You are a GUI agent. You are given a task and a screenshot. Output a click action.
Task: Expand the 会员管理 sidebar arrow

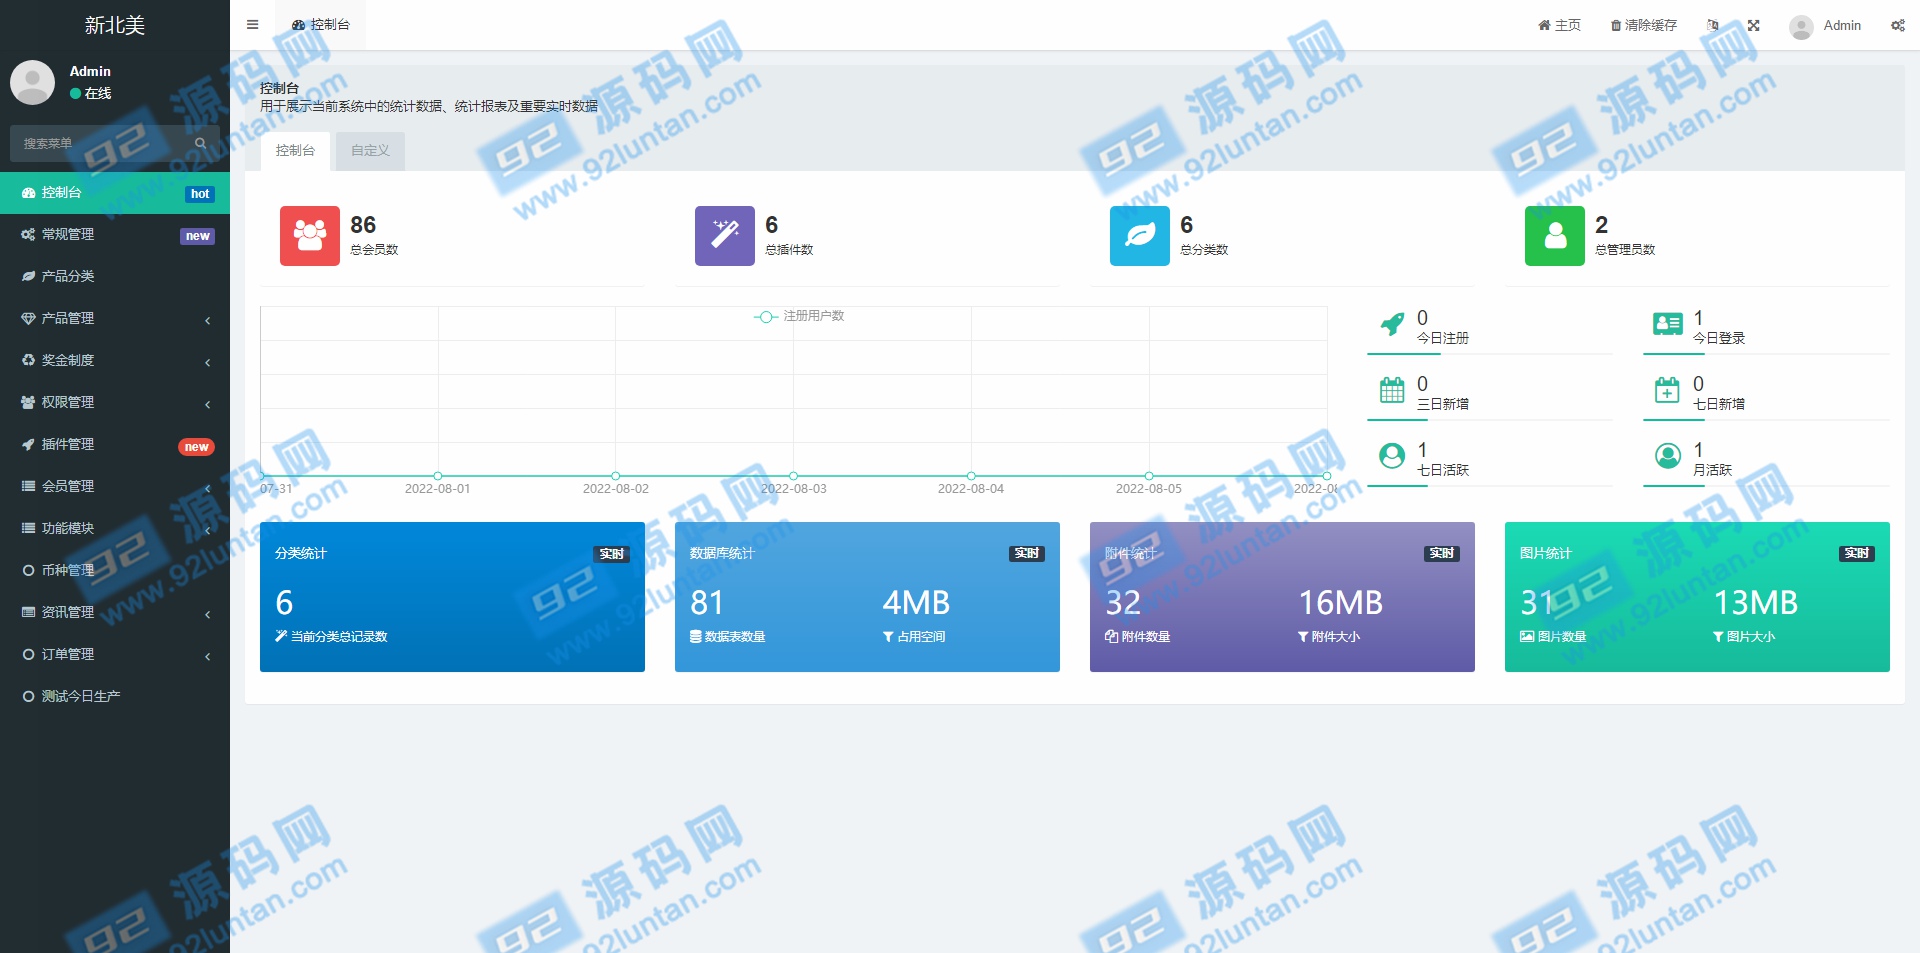[207, 488]
